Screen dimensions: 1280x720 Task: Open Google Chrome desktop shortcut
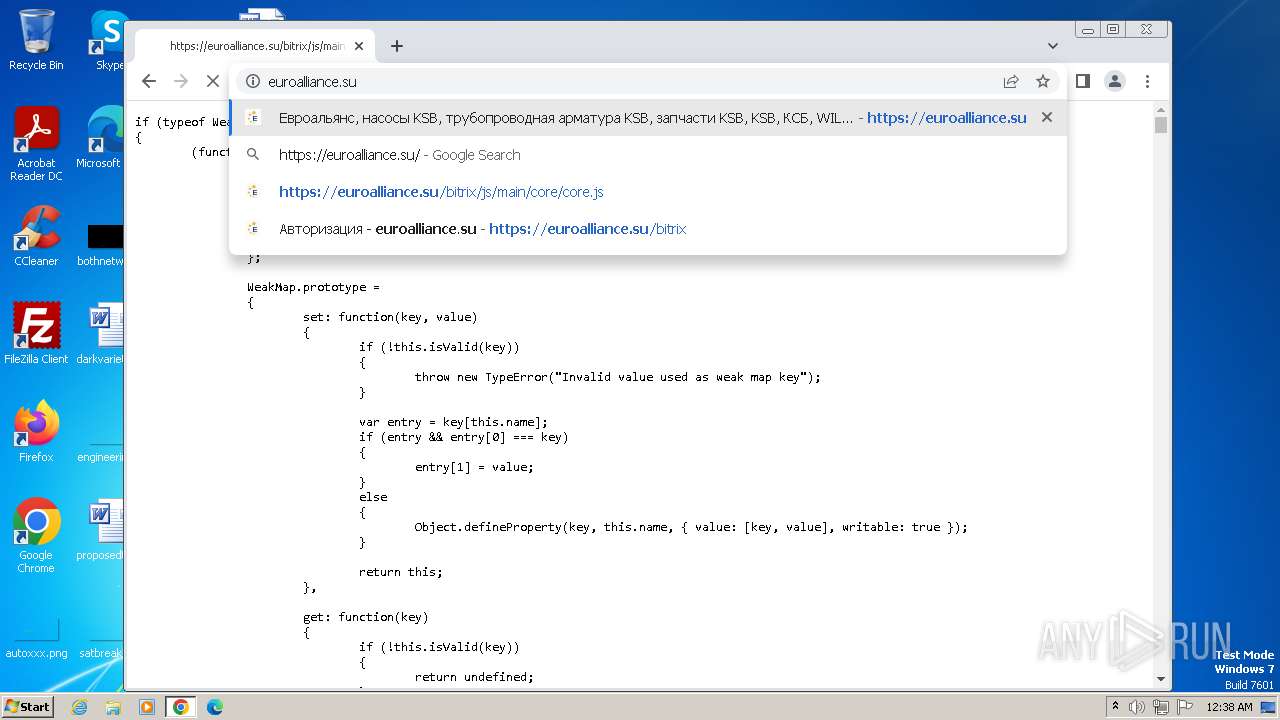click(x=36, y=535)
